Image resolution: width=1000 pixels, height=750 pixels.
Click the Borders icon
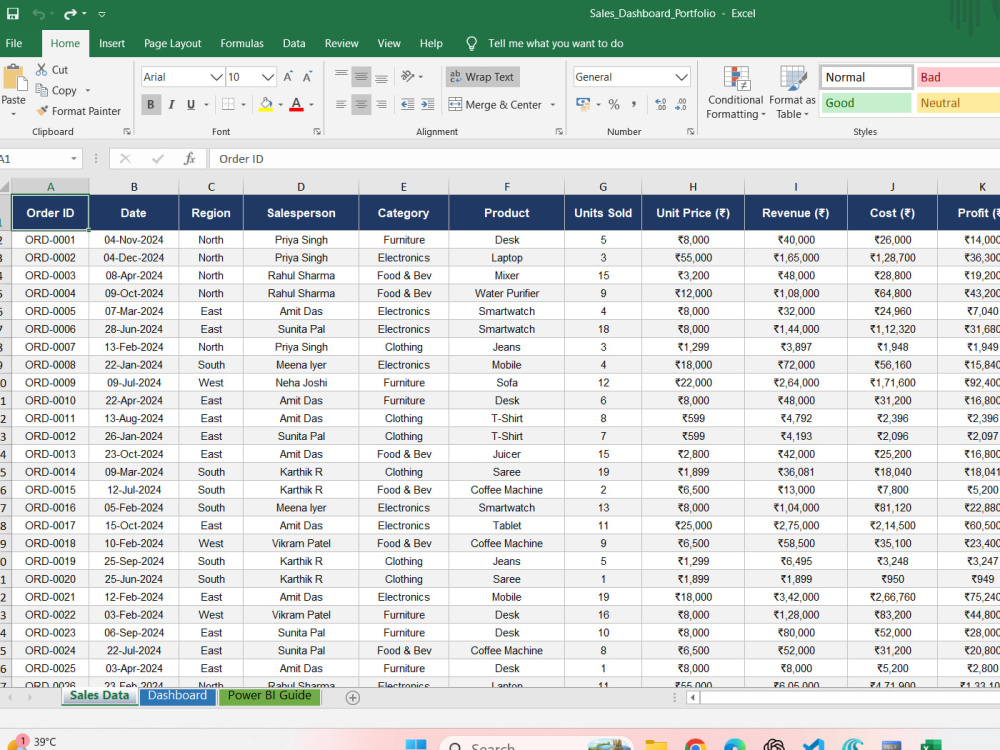(x=228, y=104)
